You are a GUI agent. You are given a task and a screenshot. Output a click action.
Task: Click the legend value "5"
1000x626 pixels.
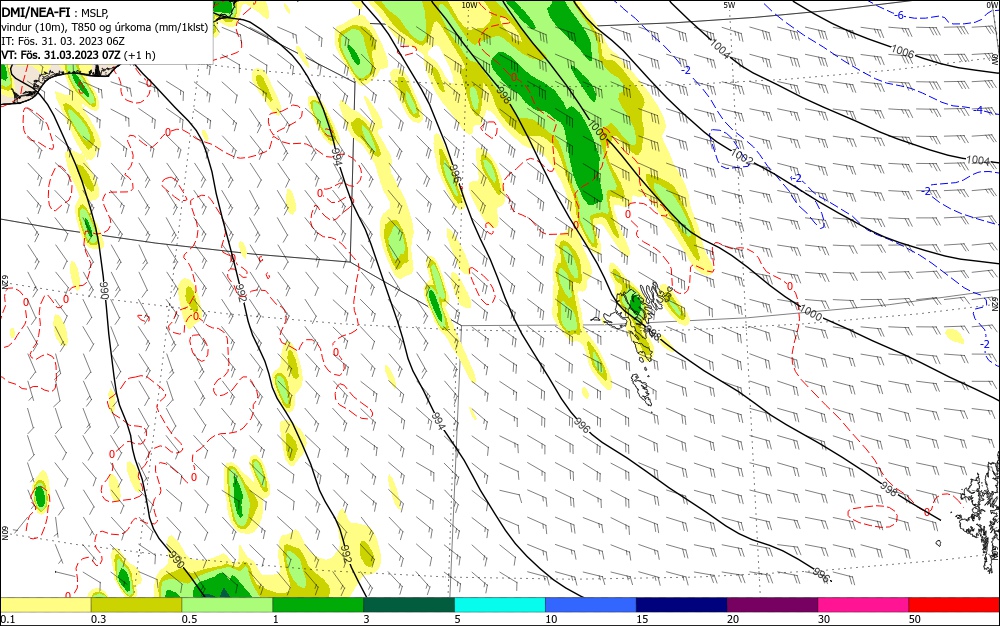point(457,619)
